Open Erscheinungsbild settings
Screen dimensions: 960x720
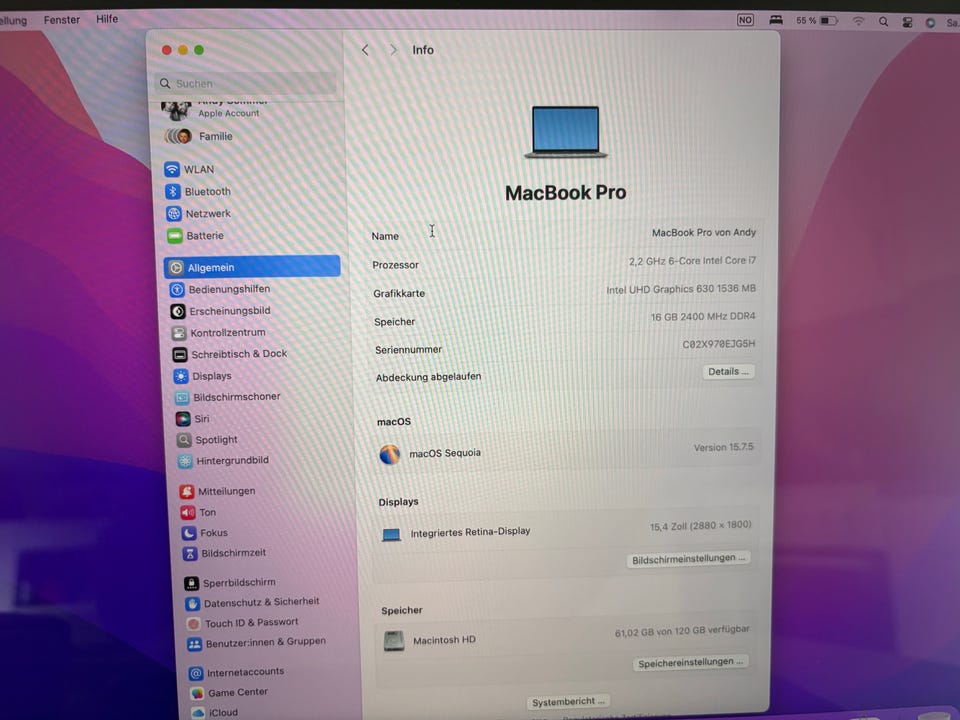[x=220, y=311]
